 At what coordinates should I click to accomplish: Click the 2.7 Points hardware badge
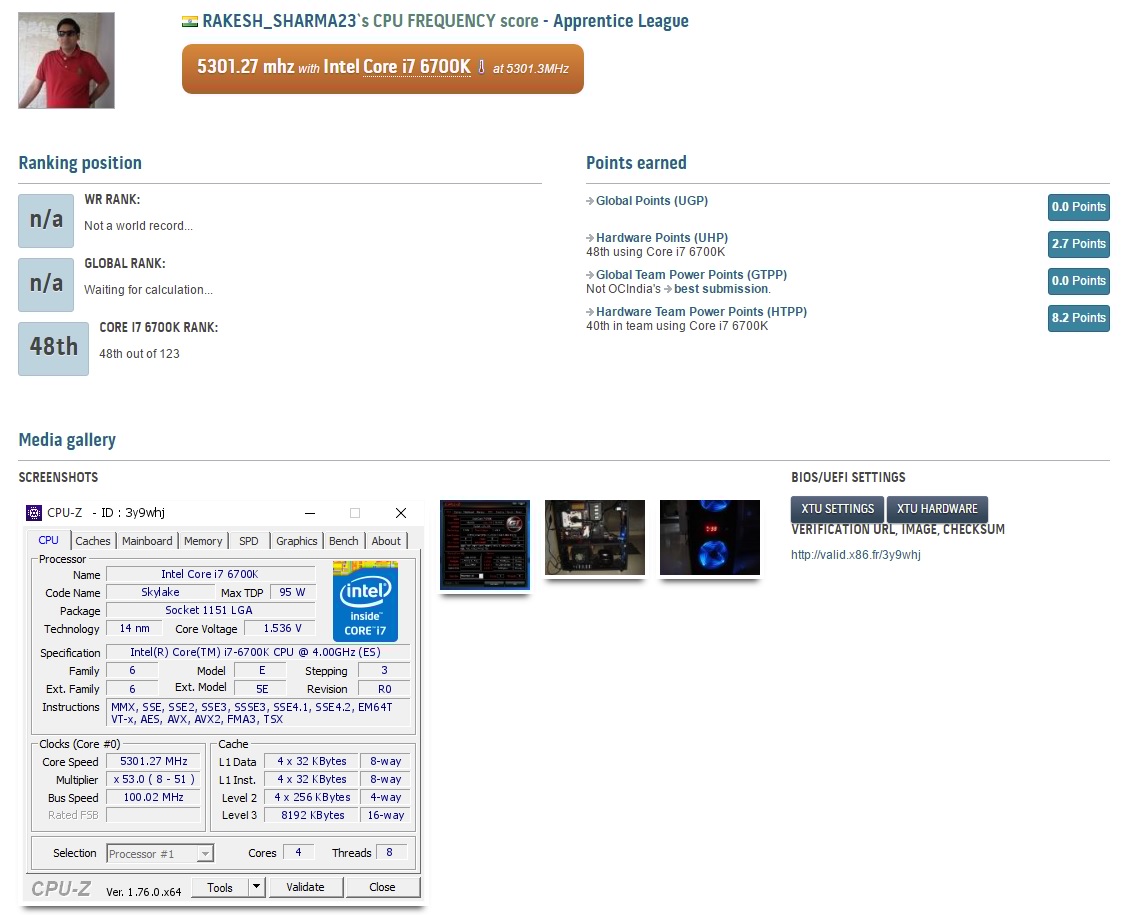(x=1079, y=244)
